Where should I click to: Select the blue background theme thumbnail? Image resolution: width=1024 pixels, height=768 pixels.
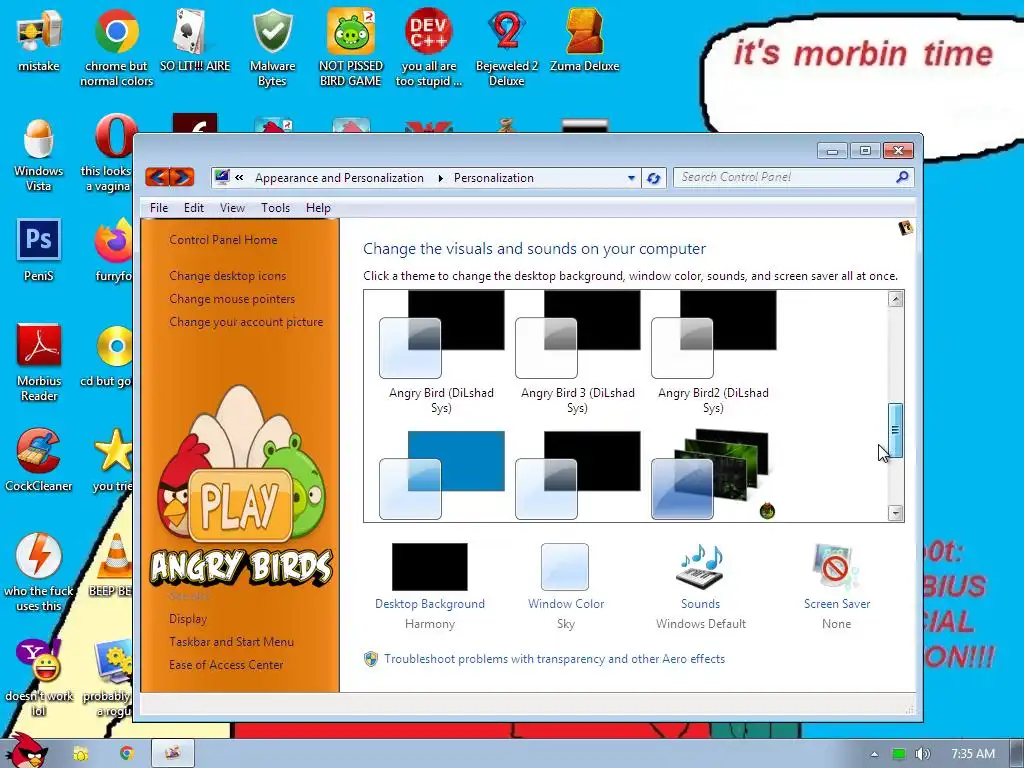[x=441, y=475]
